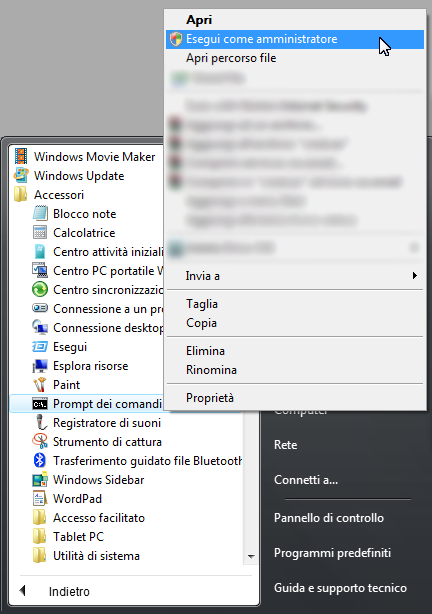
Task: Open the Windows Sidebar icon
Action: click(40, 479)
